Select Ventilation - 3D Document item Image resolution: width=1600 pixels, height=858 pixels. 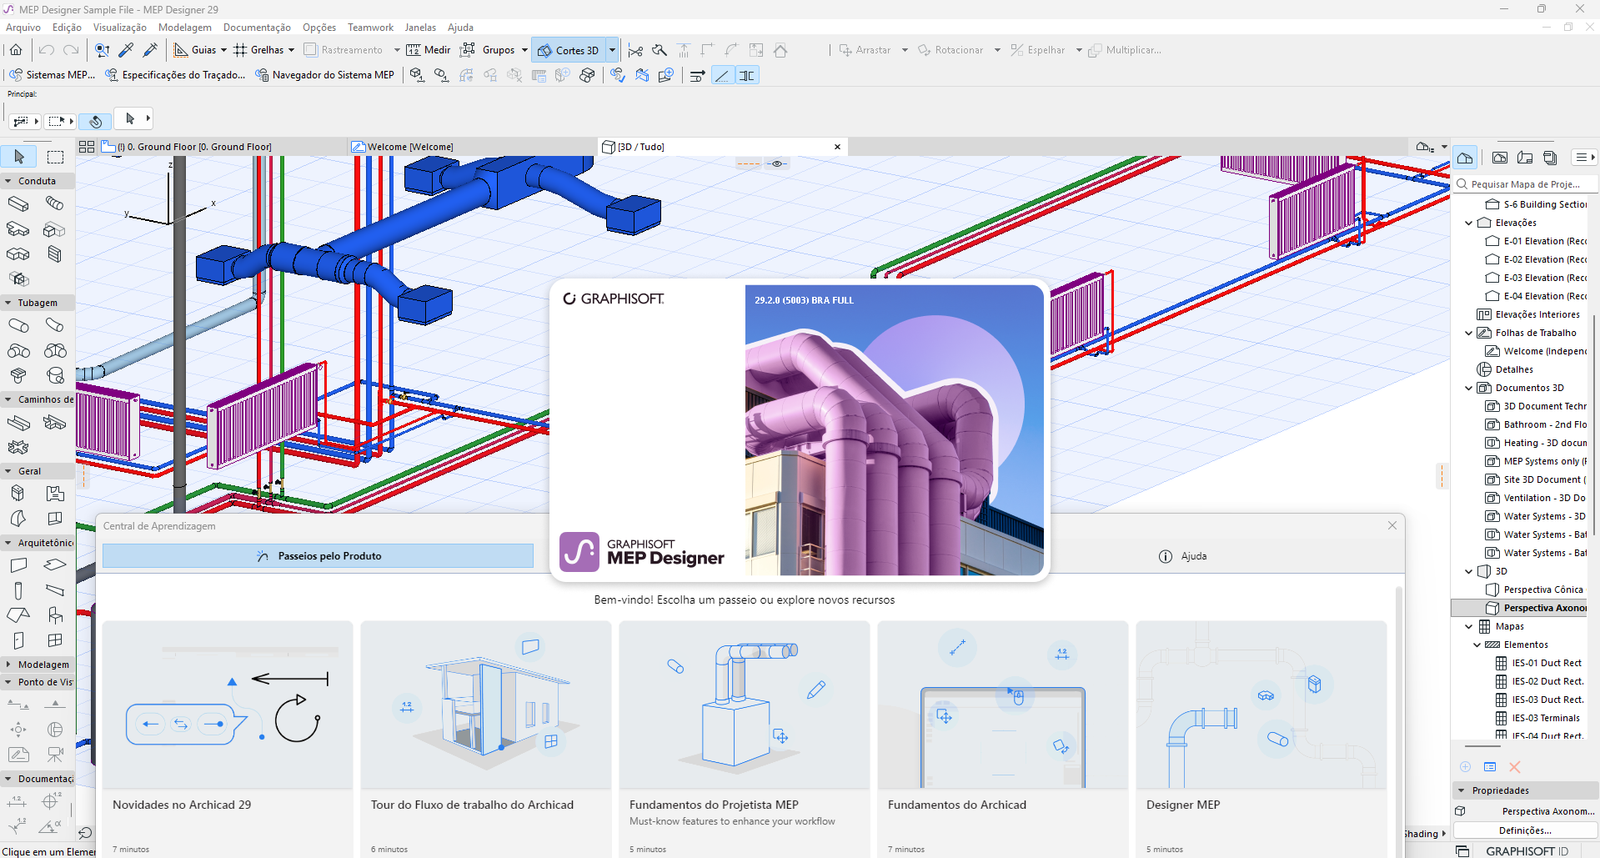[1536, 498]
